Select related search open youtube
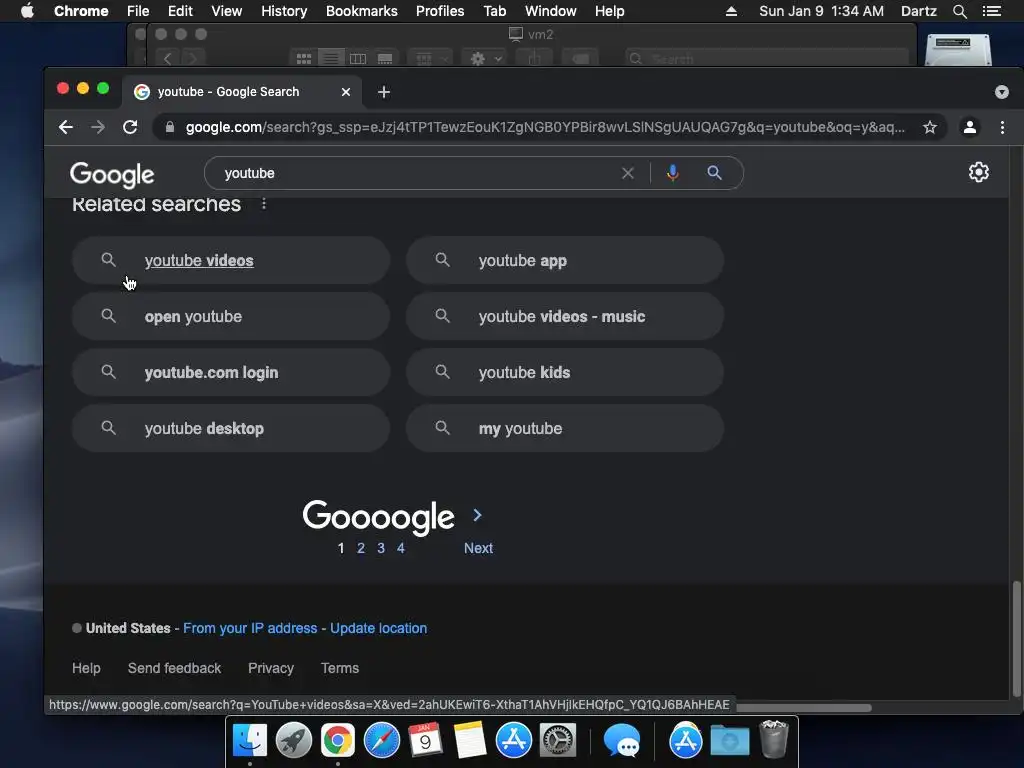 (231, 317)
